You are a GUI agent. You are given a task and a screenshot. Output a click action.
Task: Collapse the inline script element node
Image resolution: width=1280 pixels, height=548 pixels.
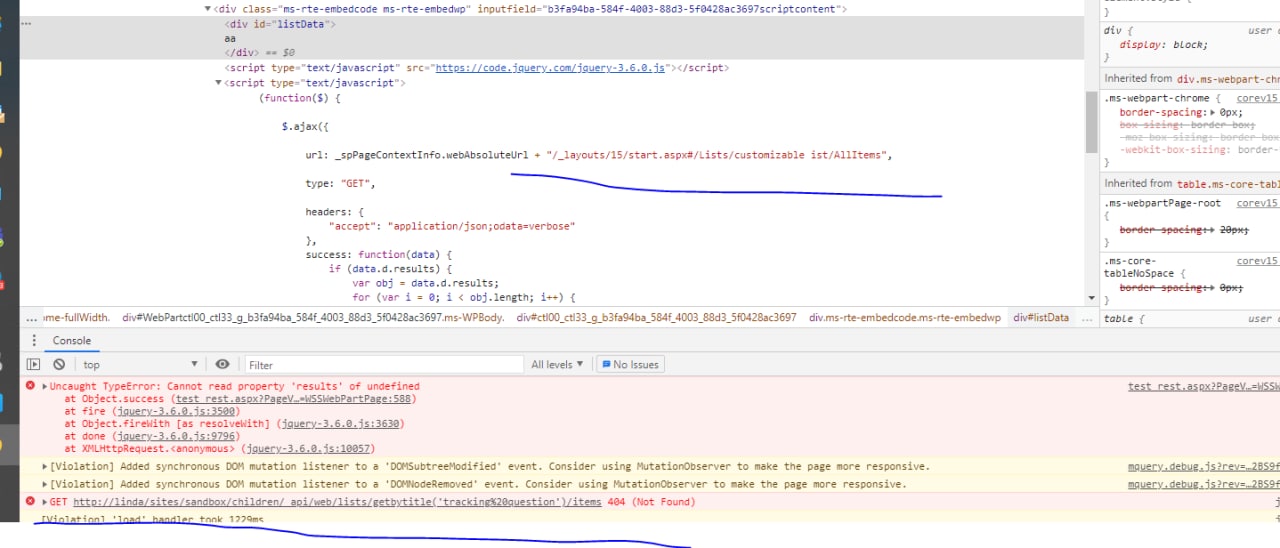coord(219,83)
